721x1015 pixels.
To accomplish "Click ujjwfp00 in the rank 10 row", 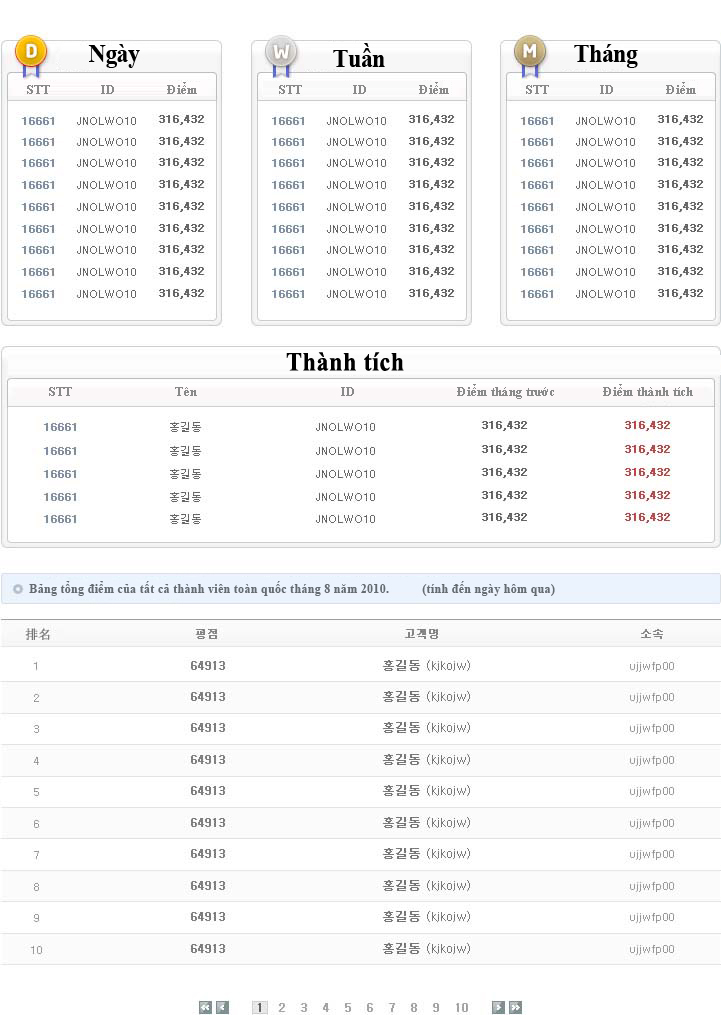I will point(652,949).
